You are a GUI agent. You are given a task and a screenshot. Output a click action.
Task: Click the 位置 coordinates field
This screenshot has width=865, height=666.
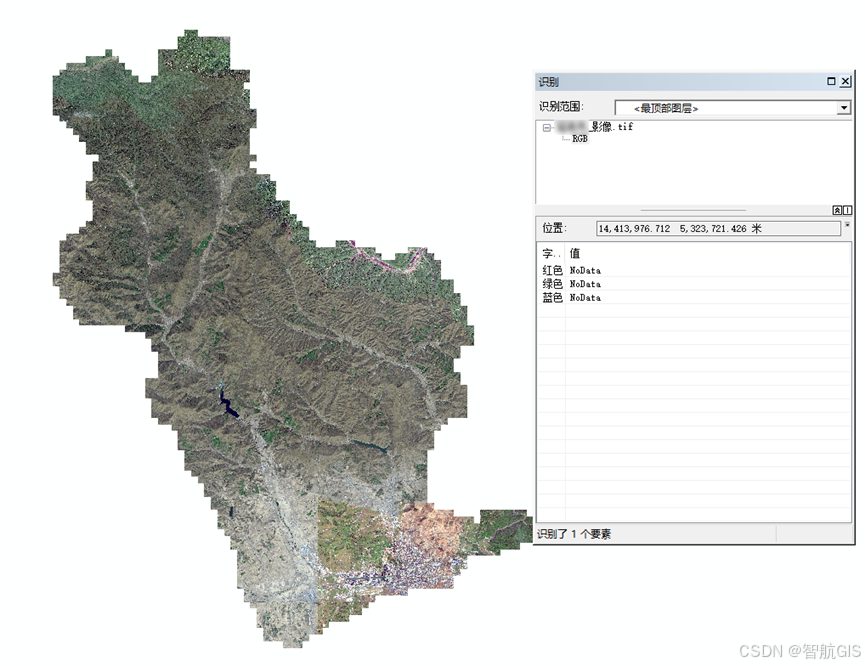point(718,228)
